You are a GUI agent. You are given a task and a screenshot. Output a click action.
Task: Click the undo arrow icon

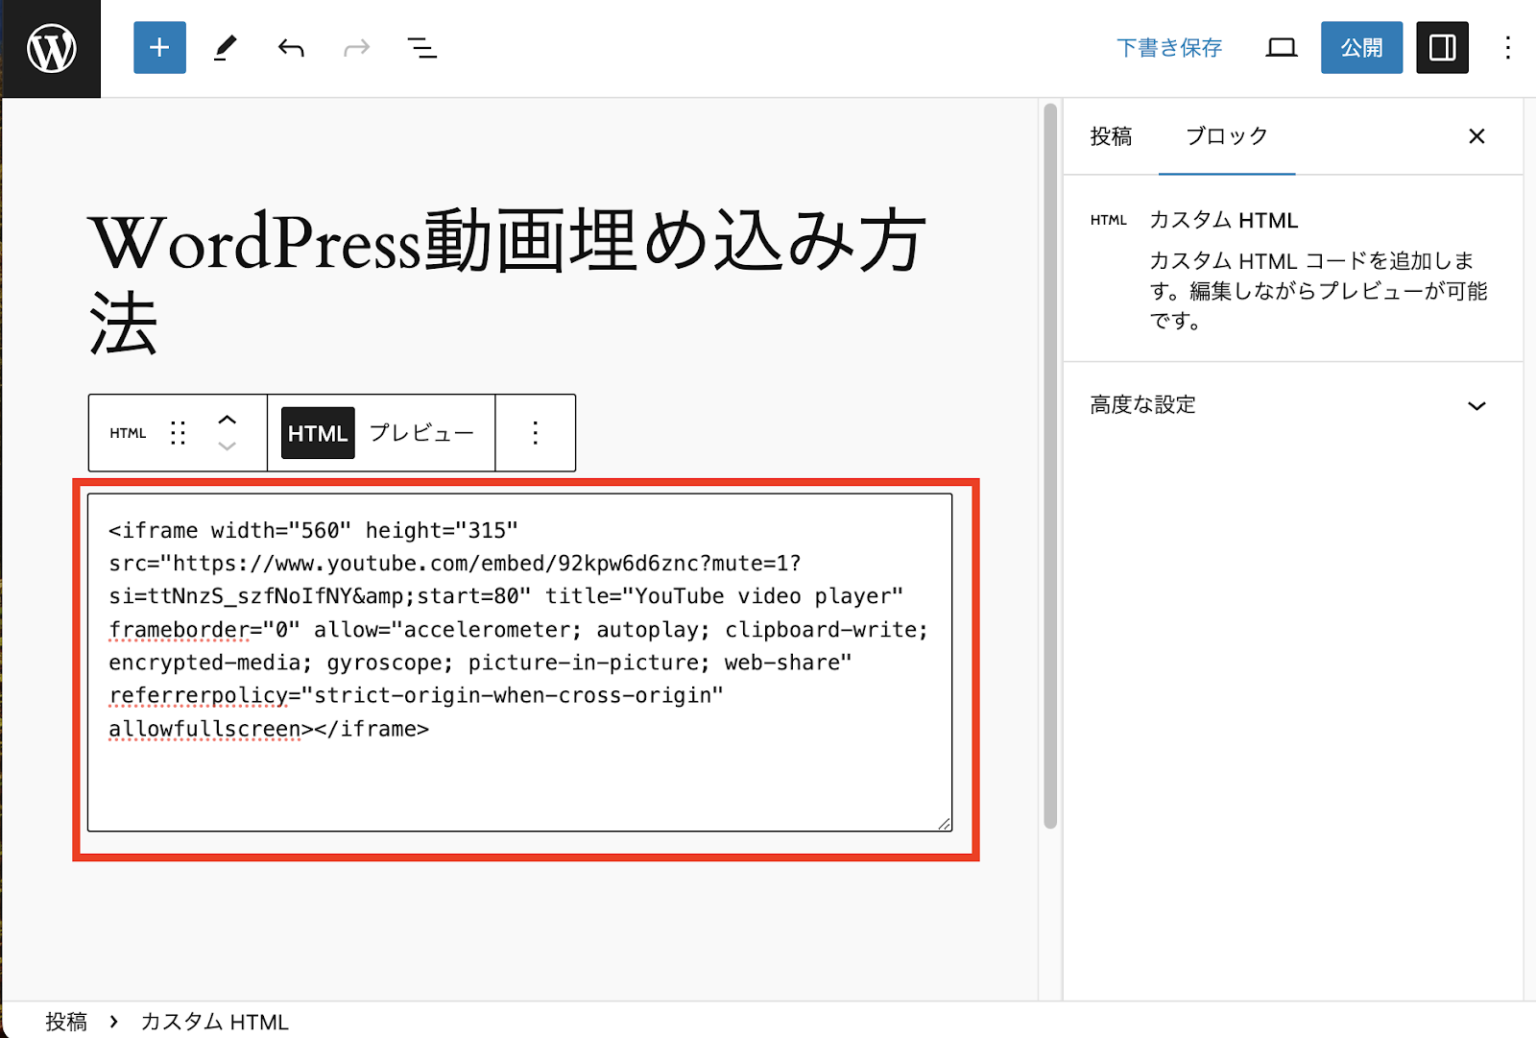pos(290,47)
